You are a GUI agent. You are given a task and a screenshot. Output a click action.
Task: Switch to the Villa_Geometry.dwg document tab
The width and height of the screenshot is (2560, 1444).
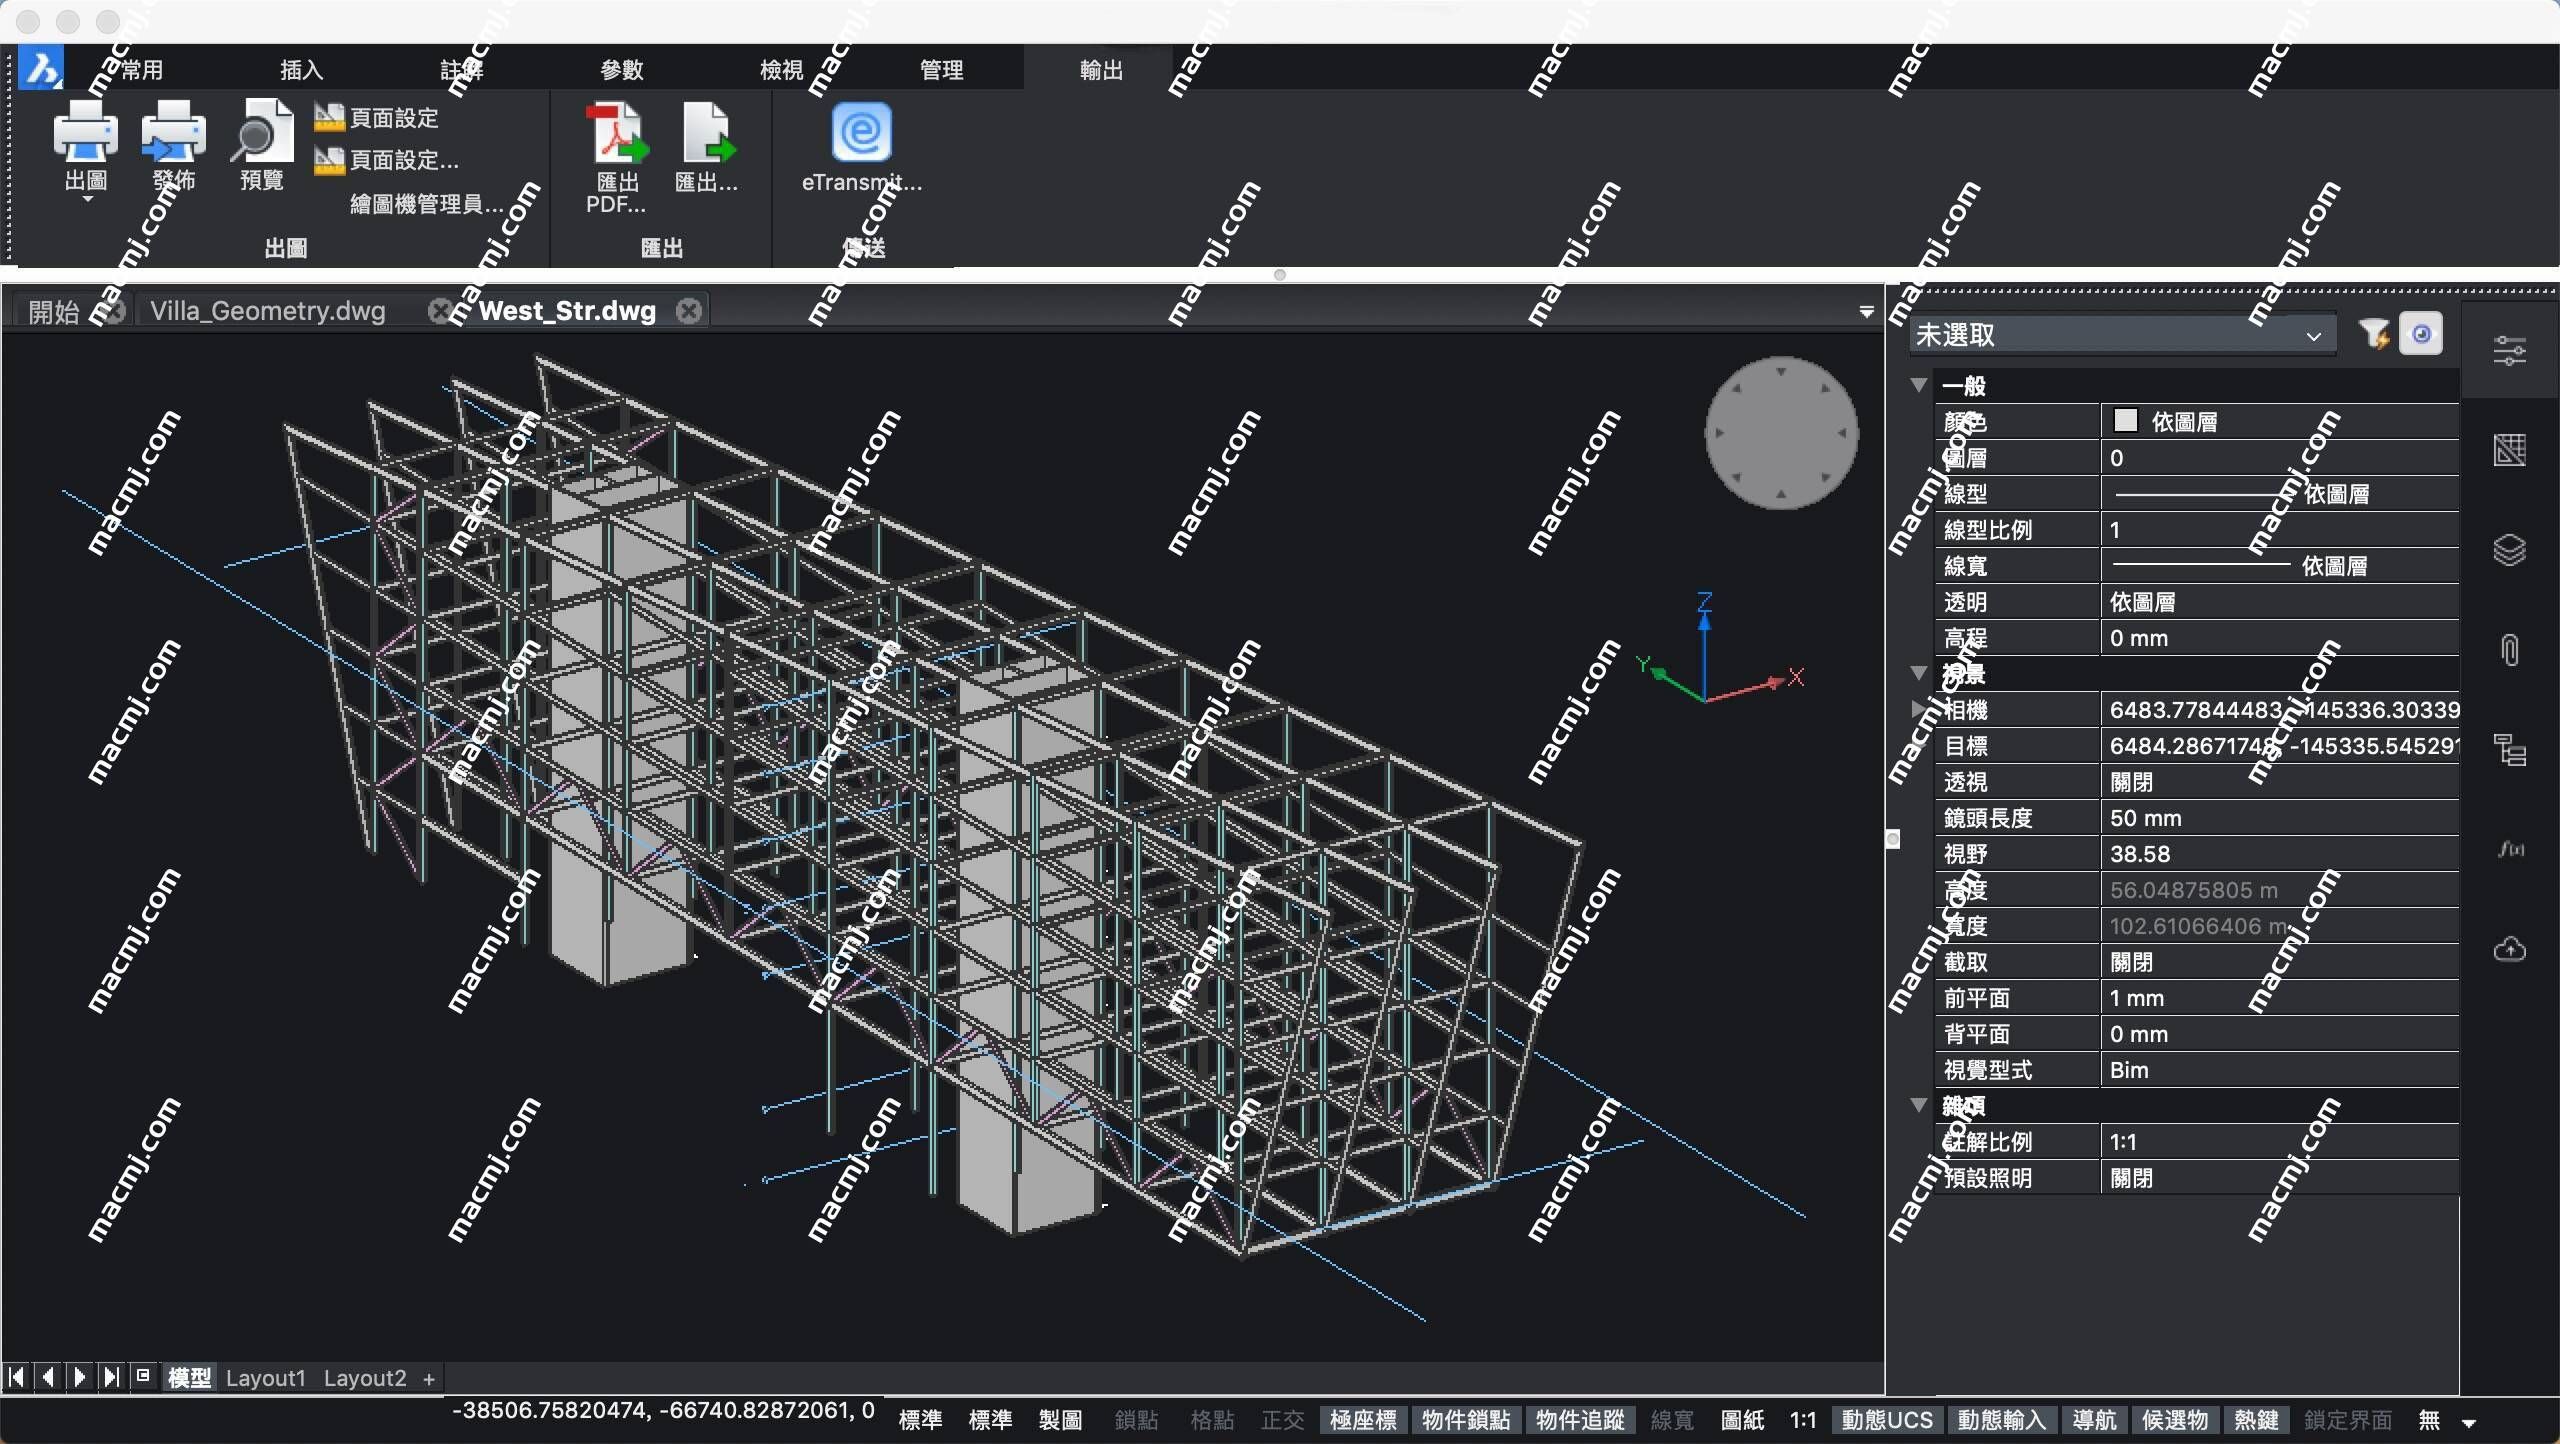[x=268, y=311]
